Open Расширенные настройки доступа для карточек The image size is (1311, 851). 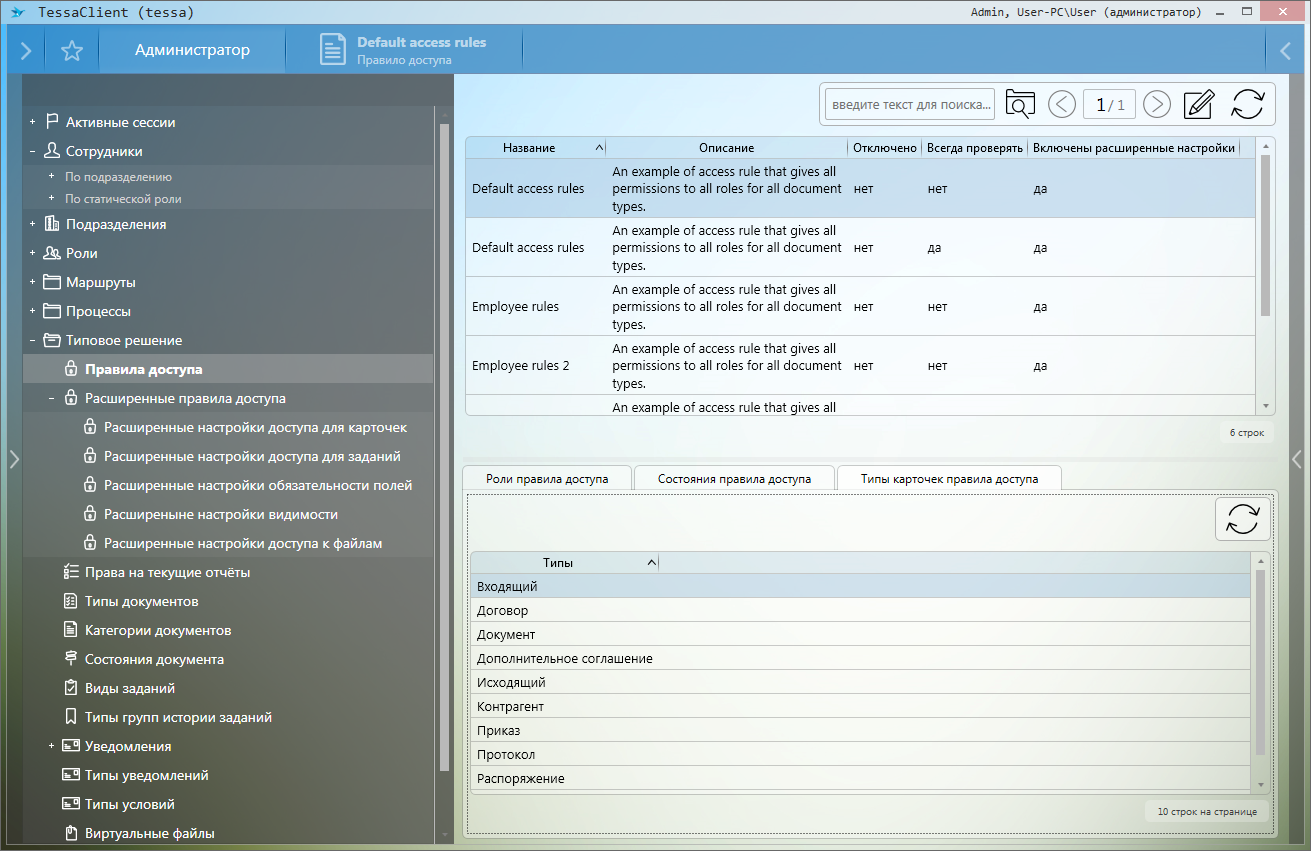coord(255,427)
